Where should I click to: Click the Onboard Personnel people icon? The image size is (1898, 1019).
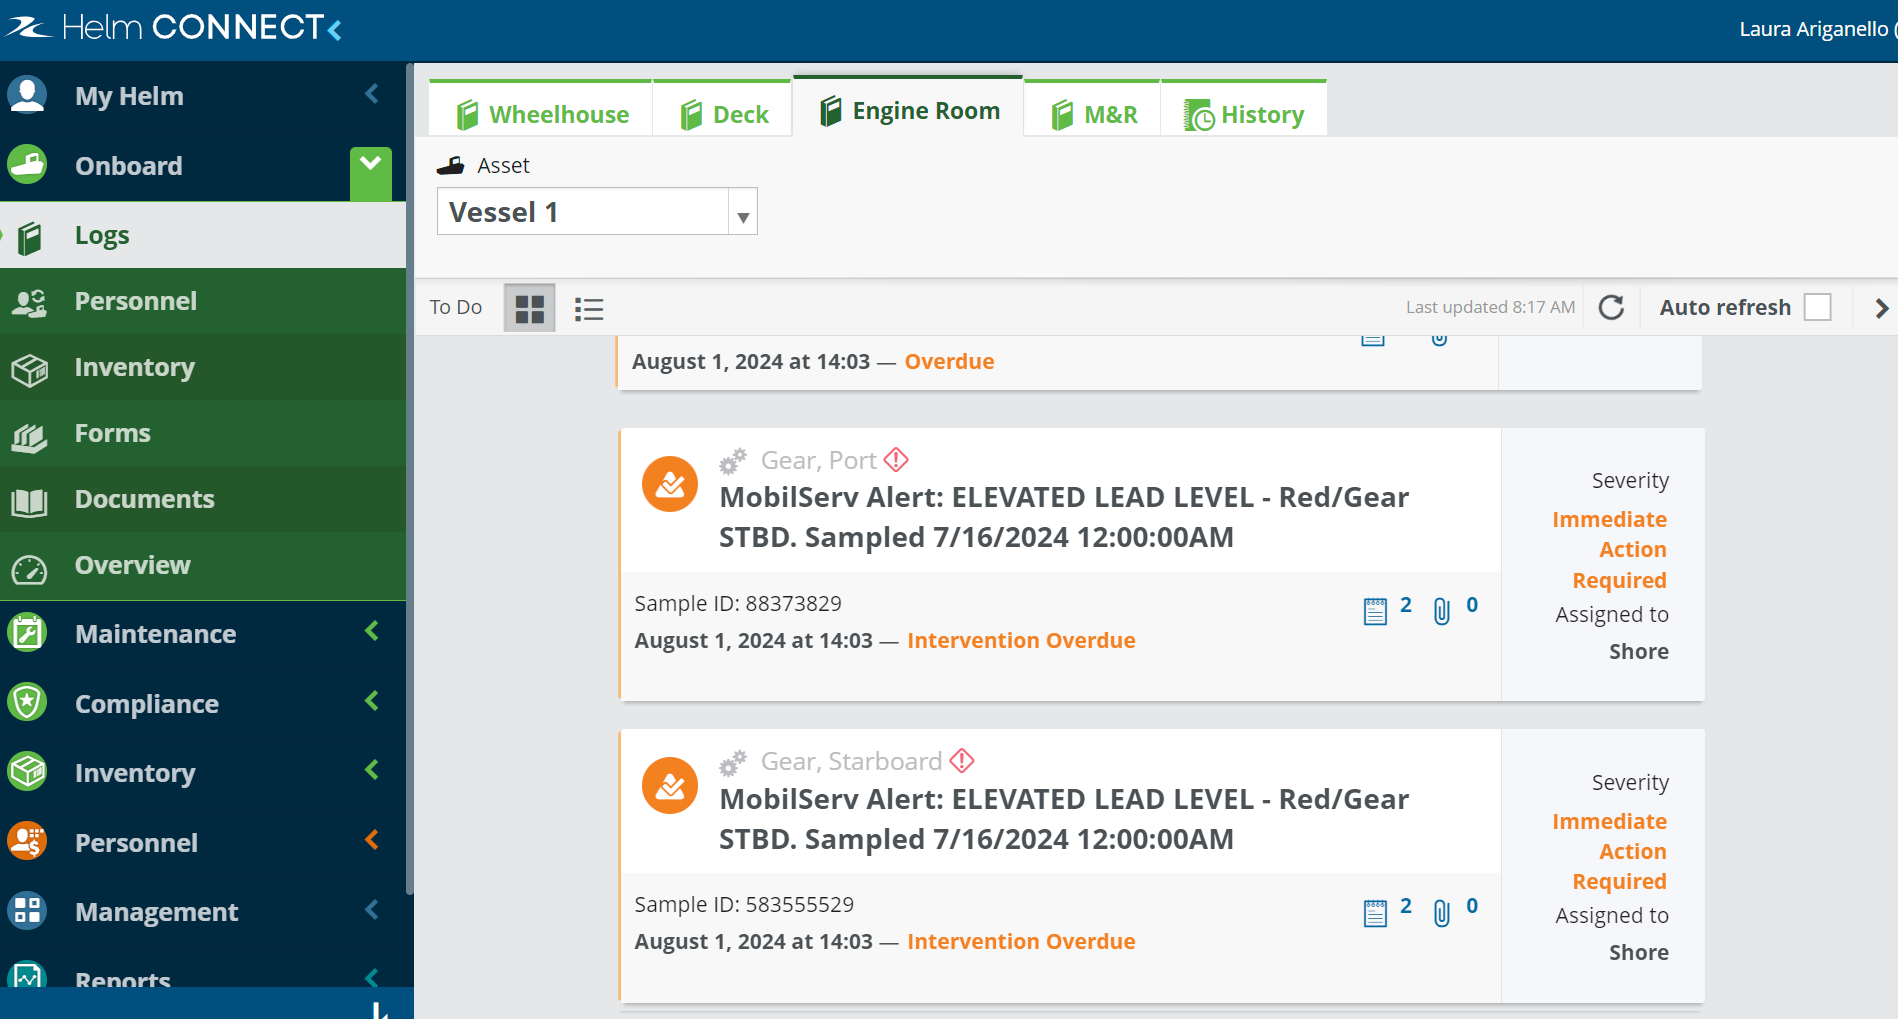coord(29,302)
